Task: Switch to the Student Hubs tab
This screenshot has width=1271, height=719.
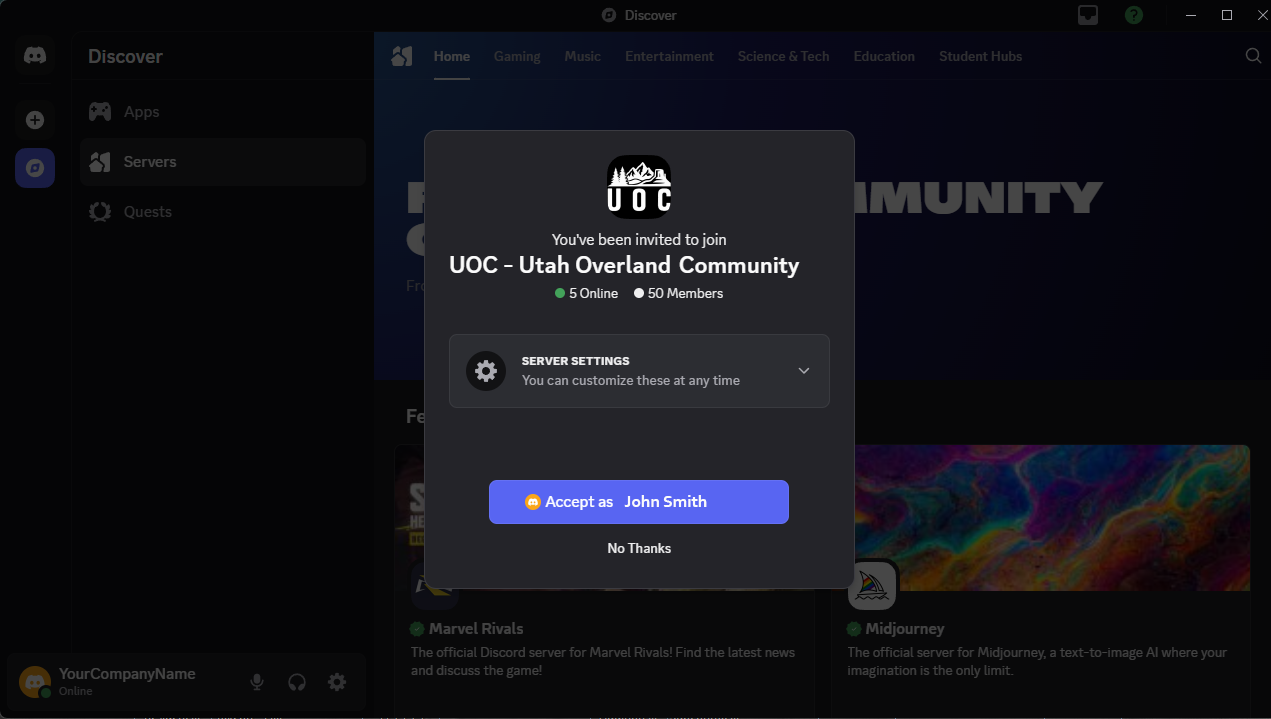Action: (980, 56)
